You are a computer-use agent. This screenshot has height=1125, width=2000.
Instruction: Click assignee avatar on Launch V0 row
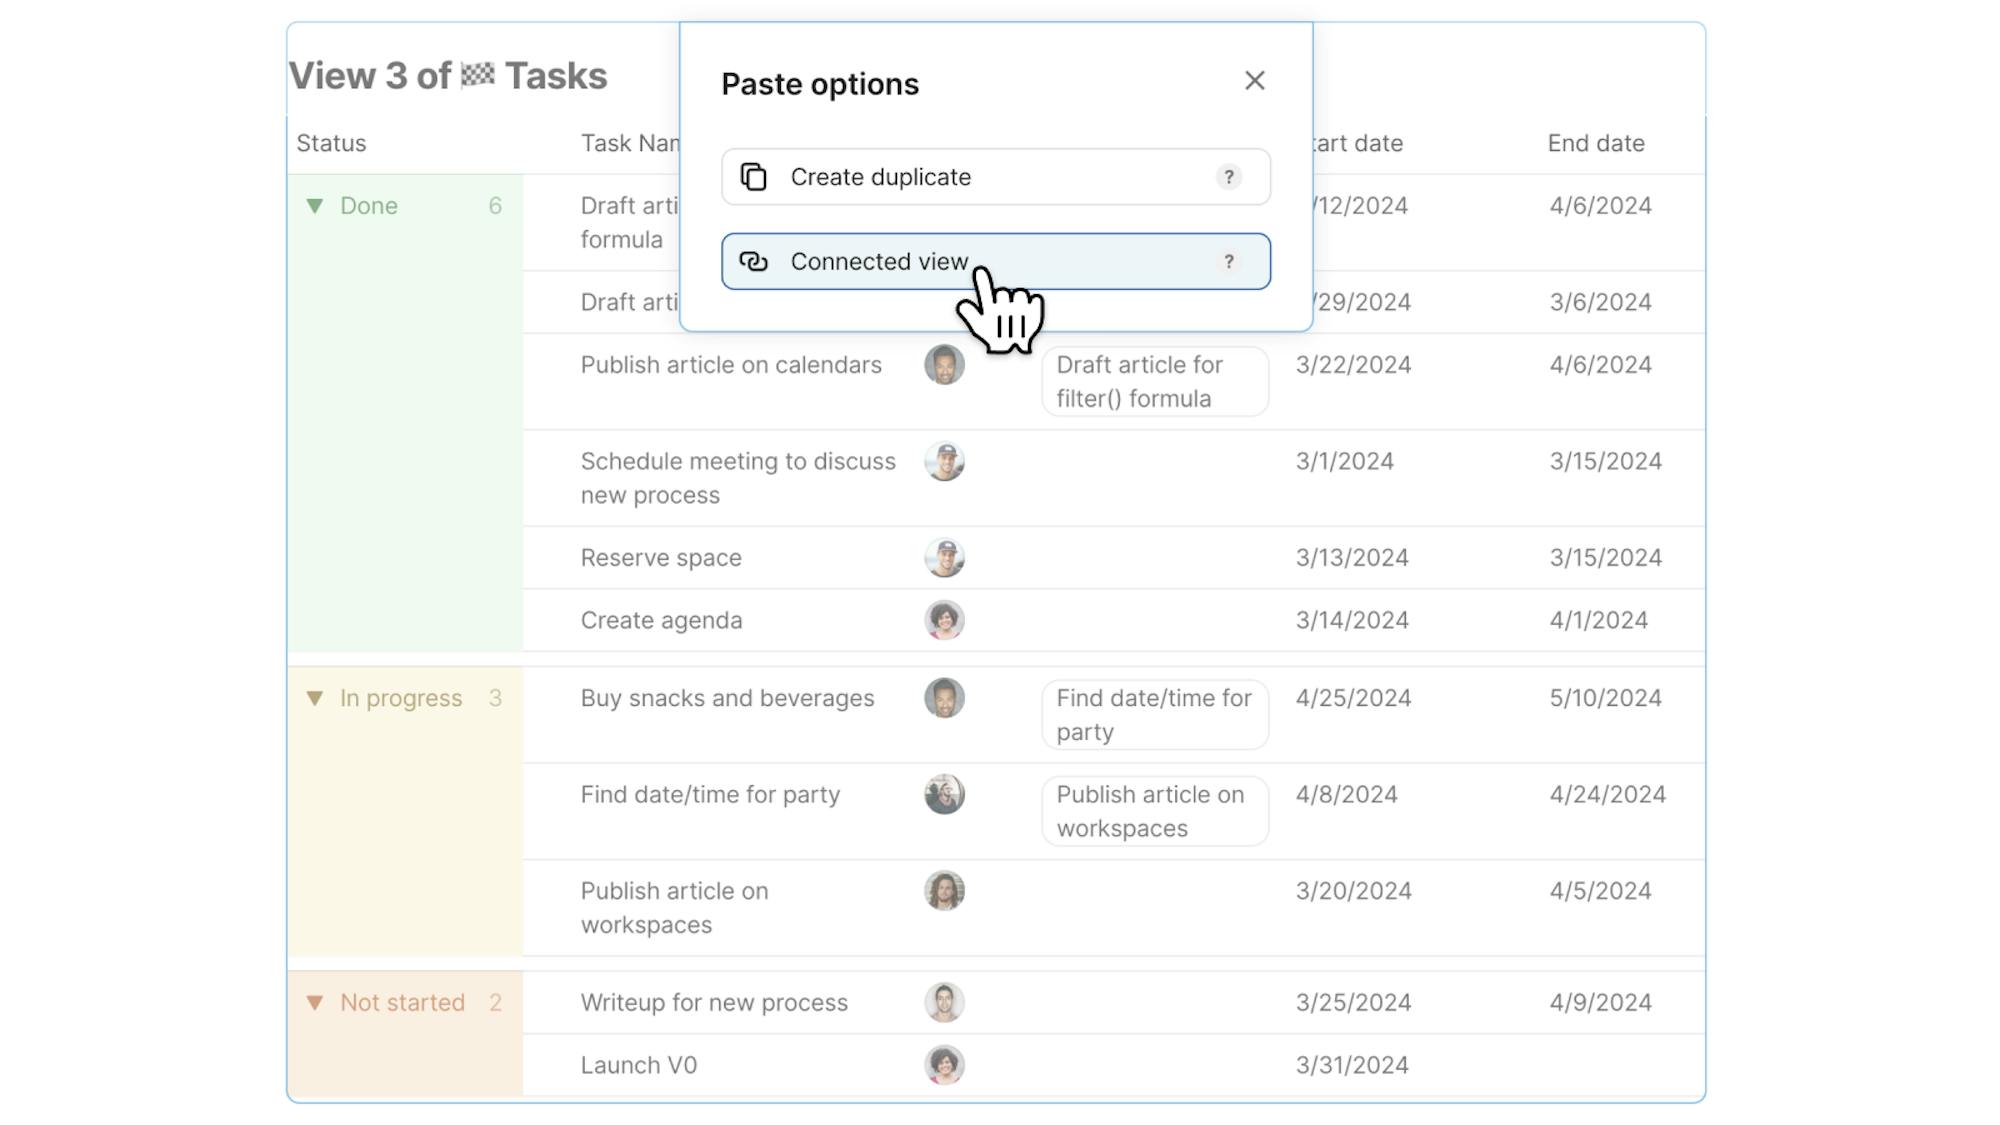point(943,1065)
